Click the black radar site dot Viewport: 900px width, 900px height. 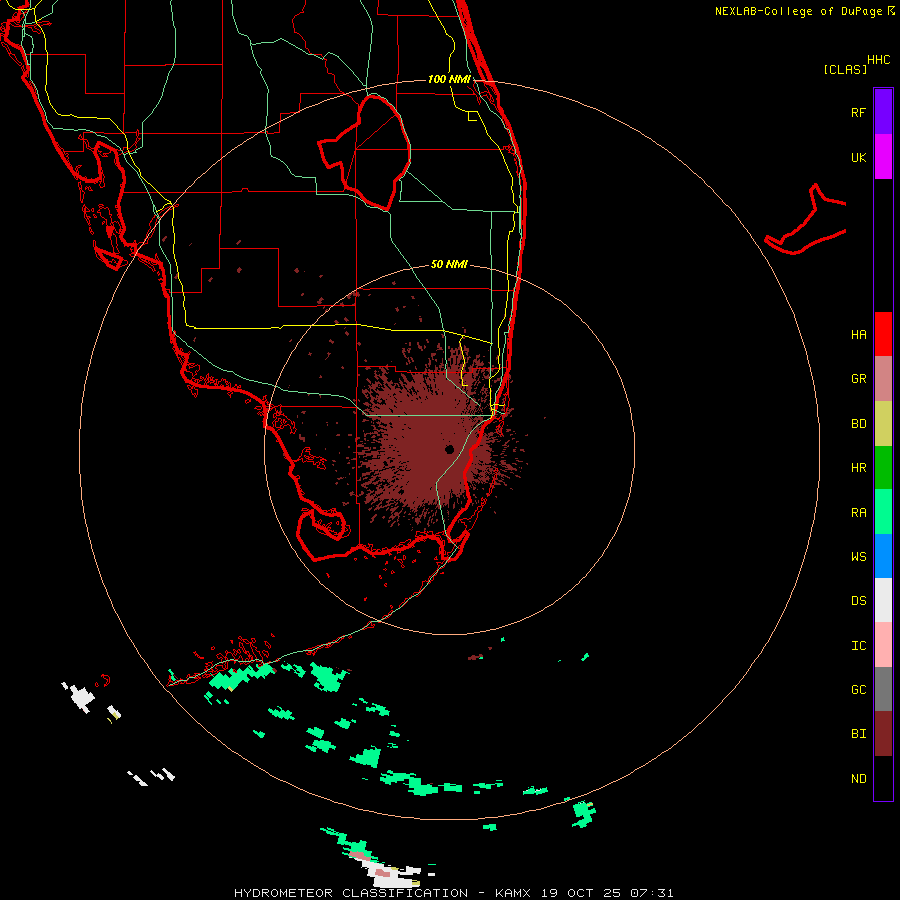pyautogui.click(x=449, y=449)
